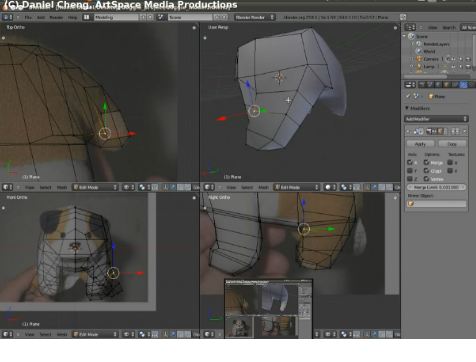This screenshot has width=476, height=362.
Task: Click the screen layout browse icon
Action: click(x=86, y=17)
